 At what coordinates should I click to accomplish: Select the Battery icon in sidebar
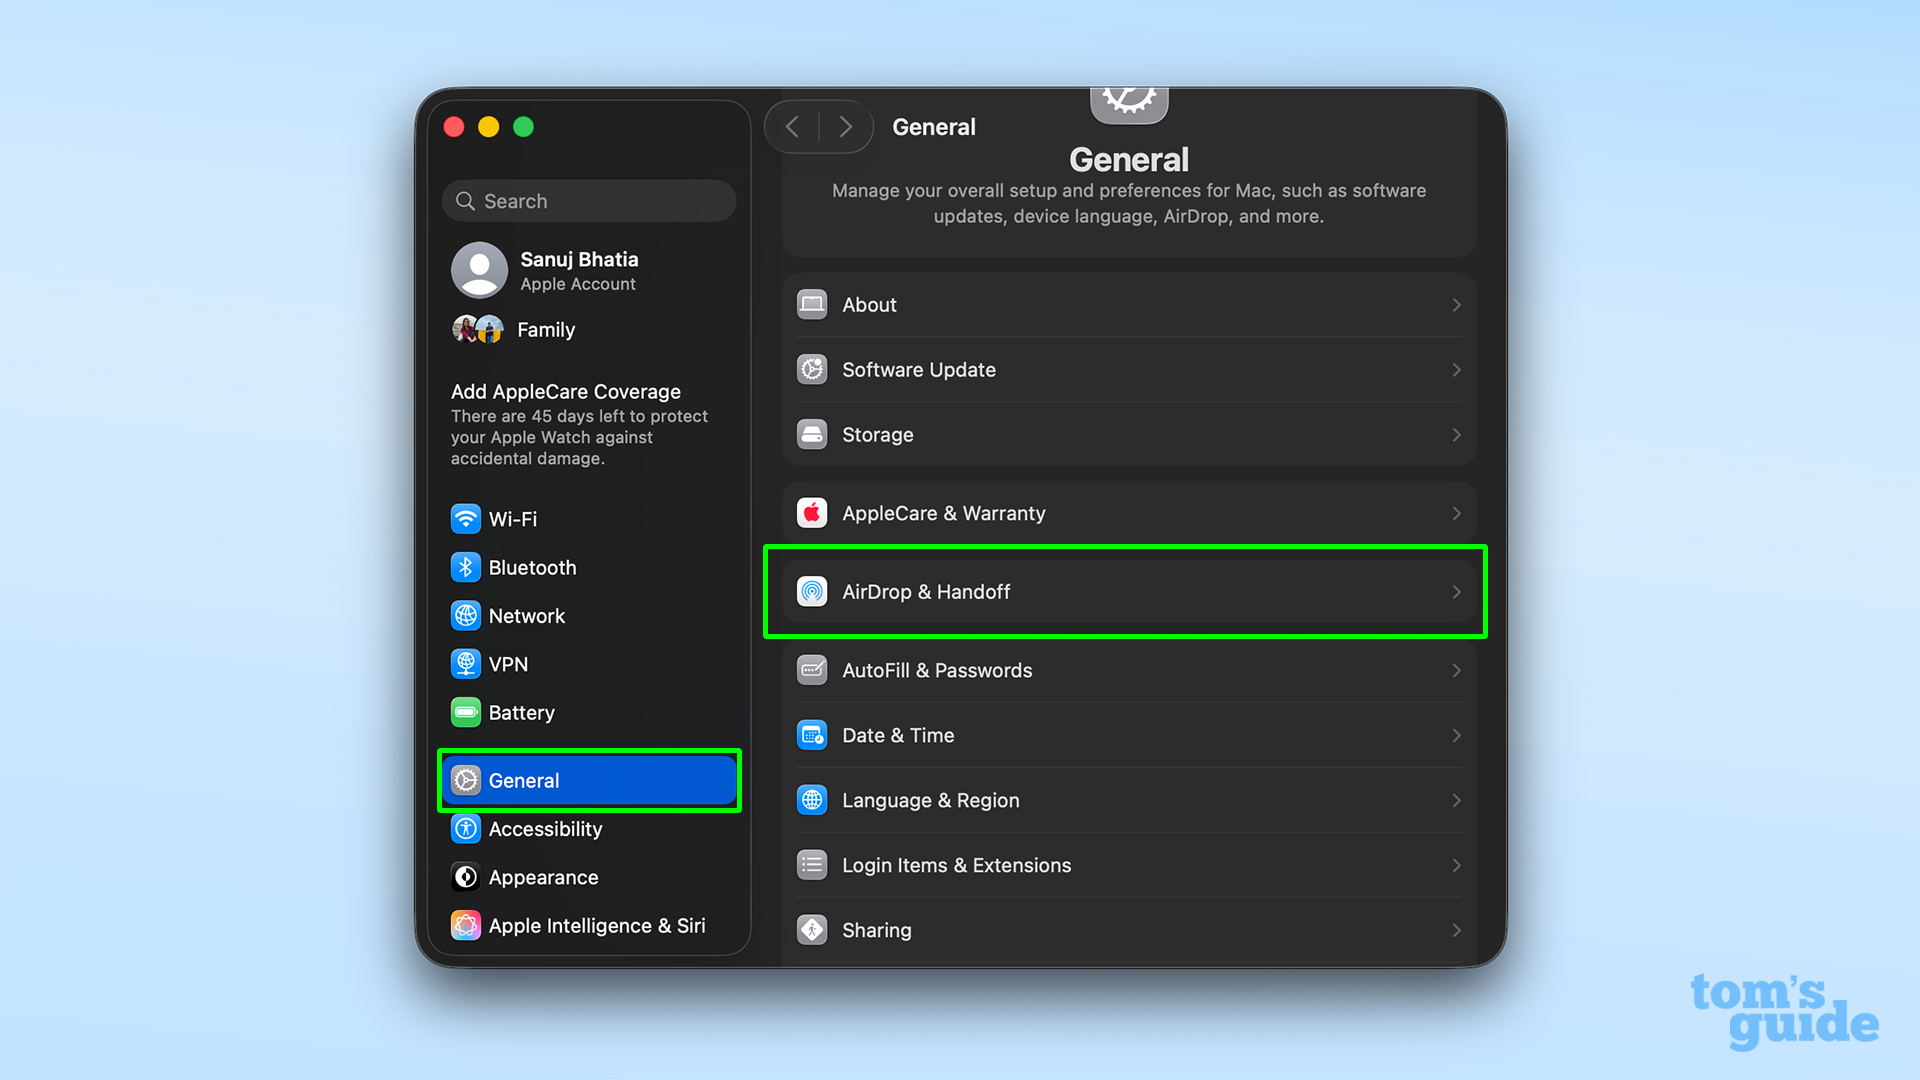466,712
